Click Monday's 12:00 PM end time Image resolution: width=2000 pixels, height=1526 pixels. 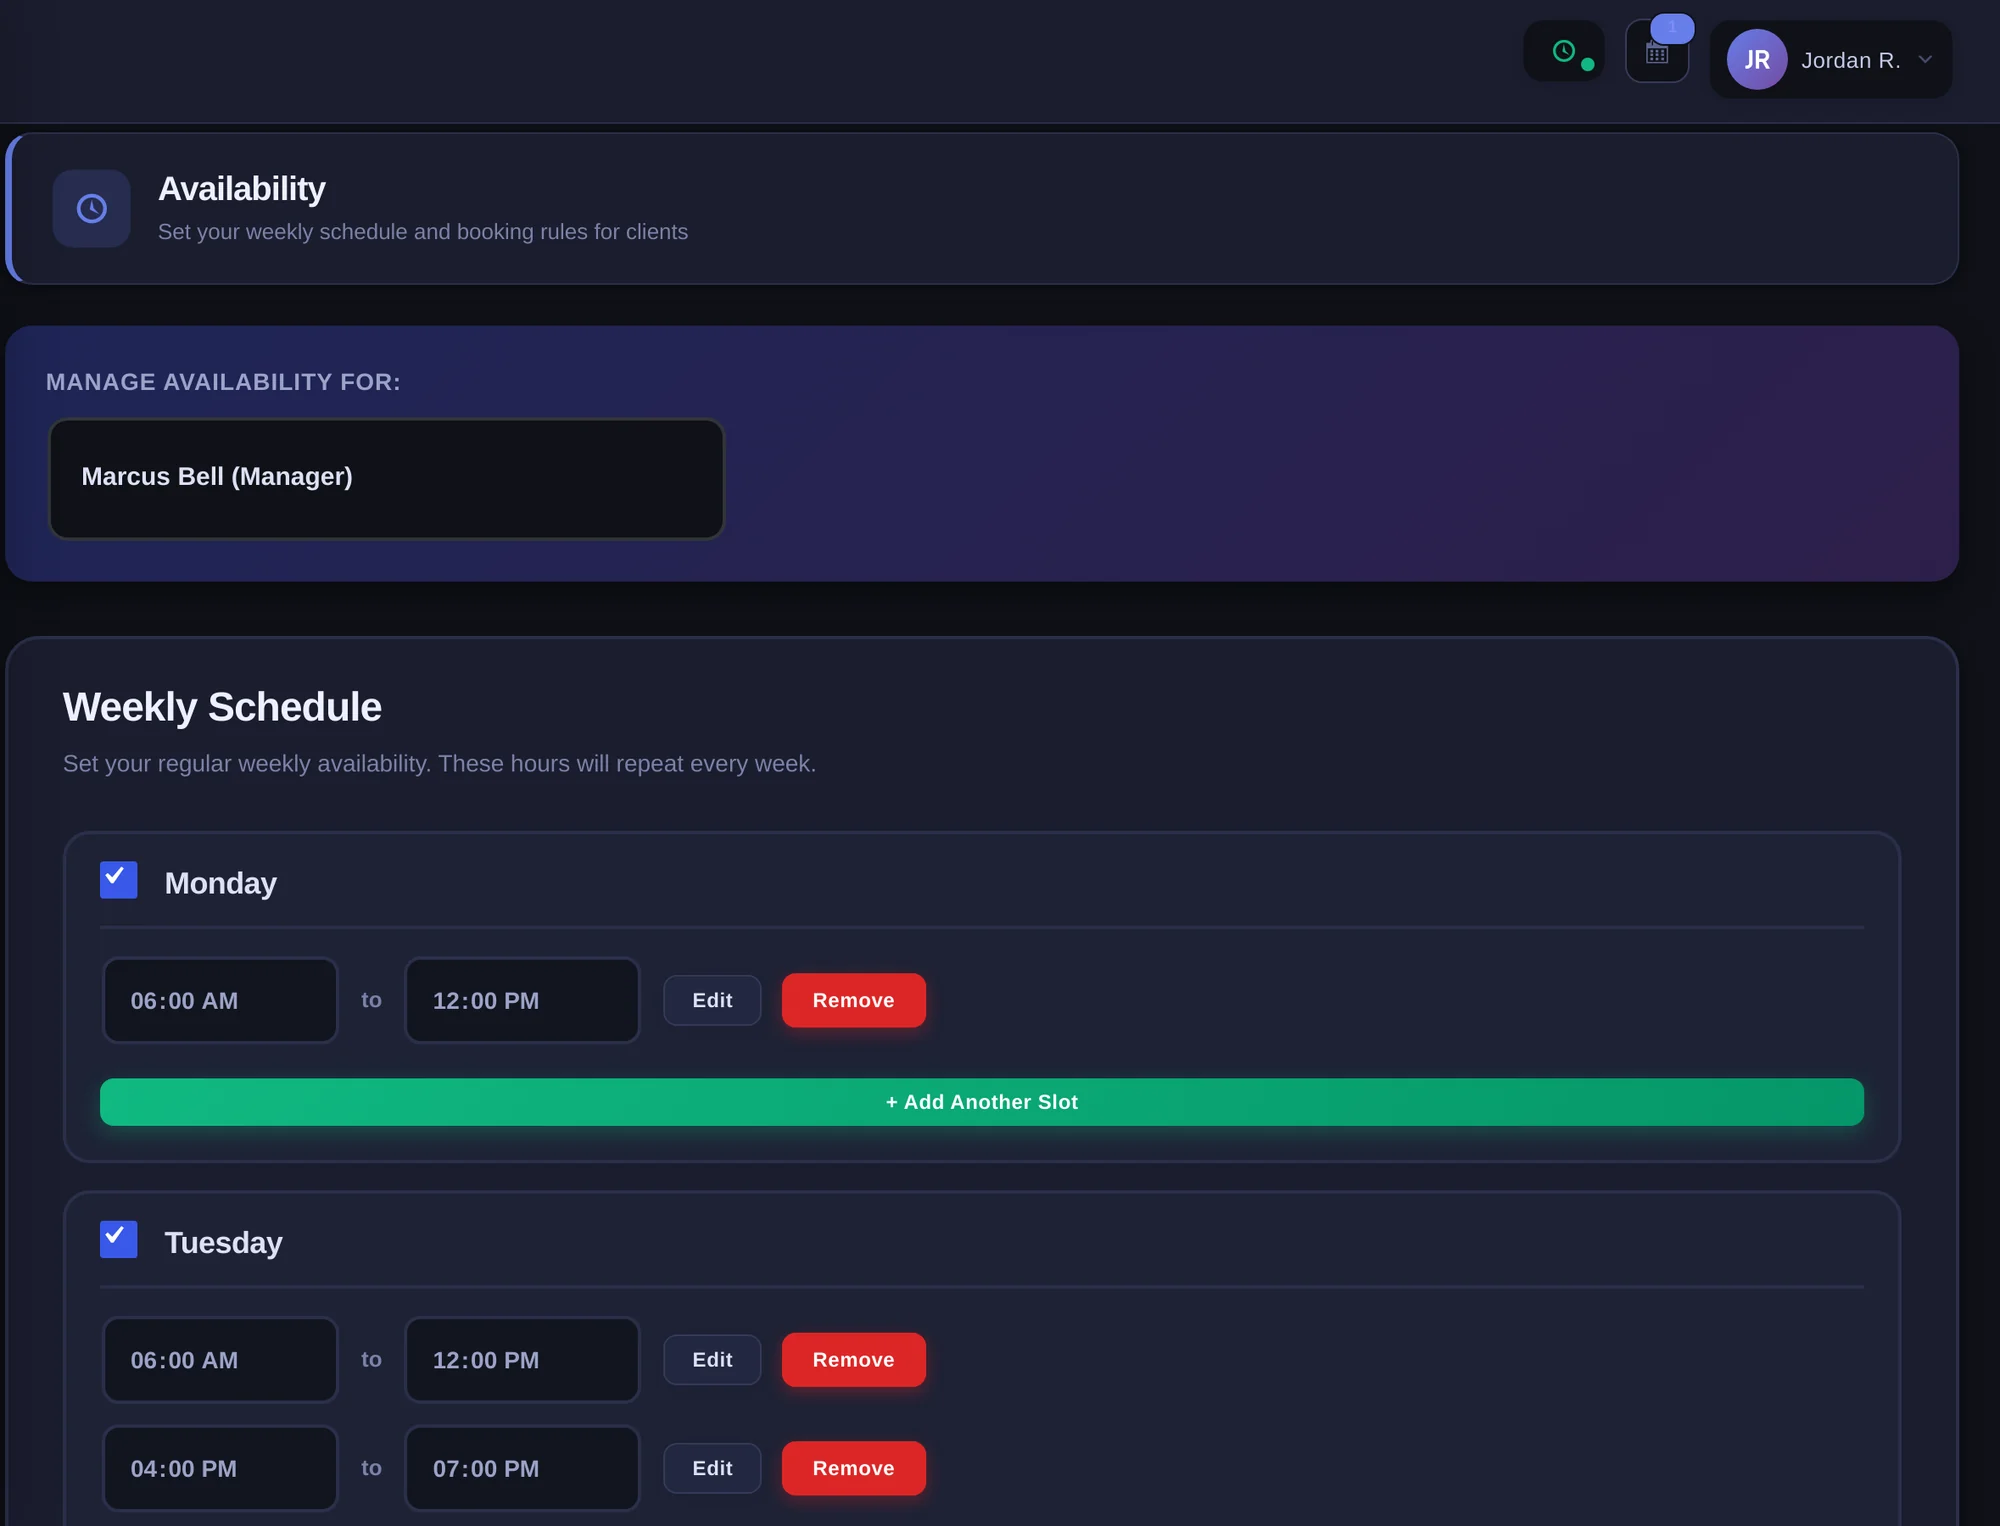522,1001
